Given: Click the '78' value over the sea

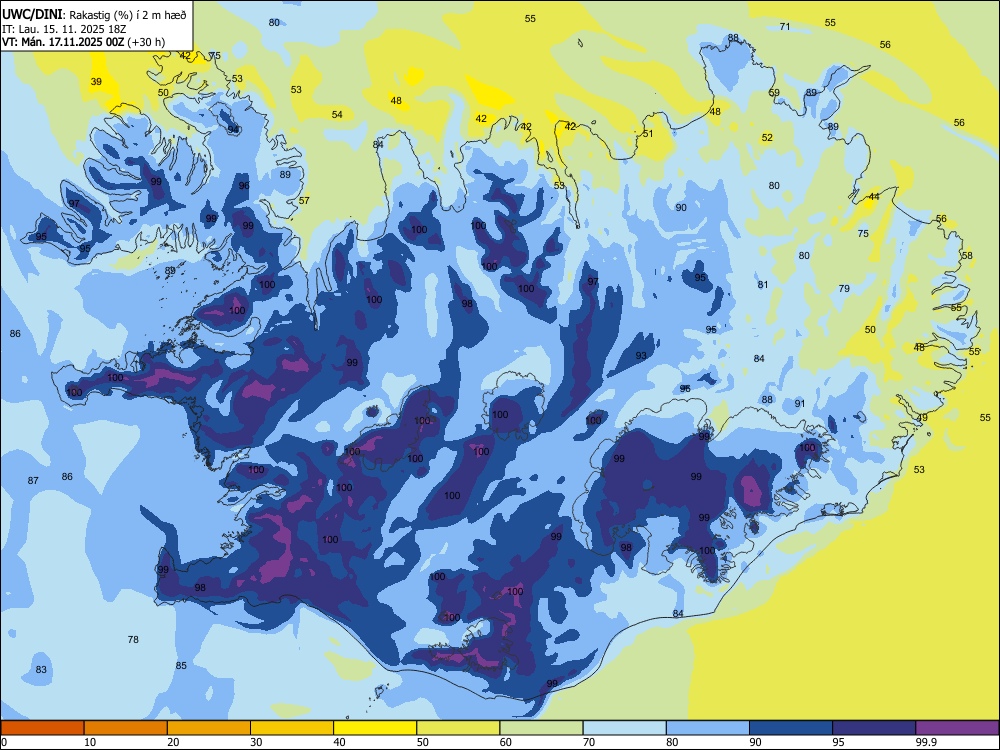Looking at the screenshot, I should pos(133,639).
